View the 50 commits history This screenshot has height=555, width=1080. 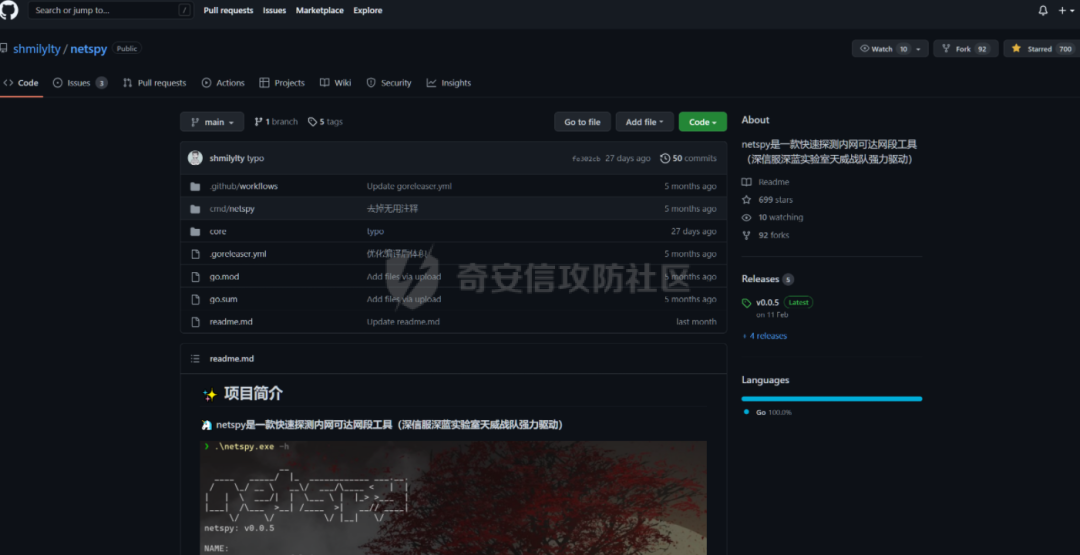click(688, 158)
